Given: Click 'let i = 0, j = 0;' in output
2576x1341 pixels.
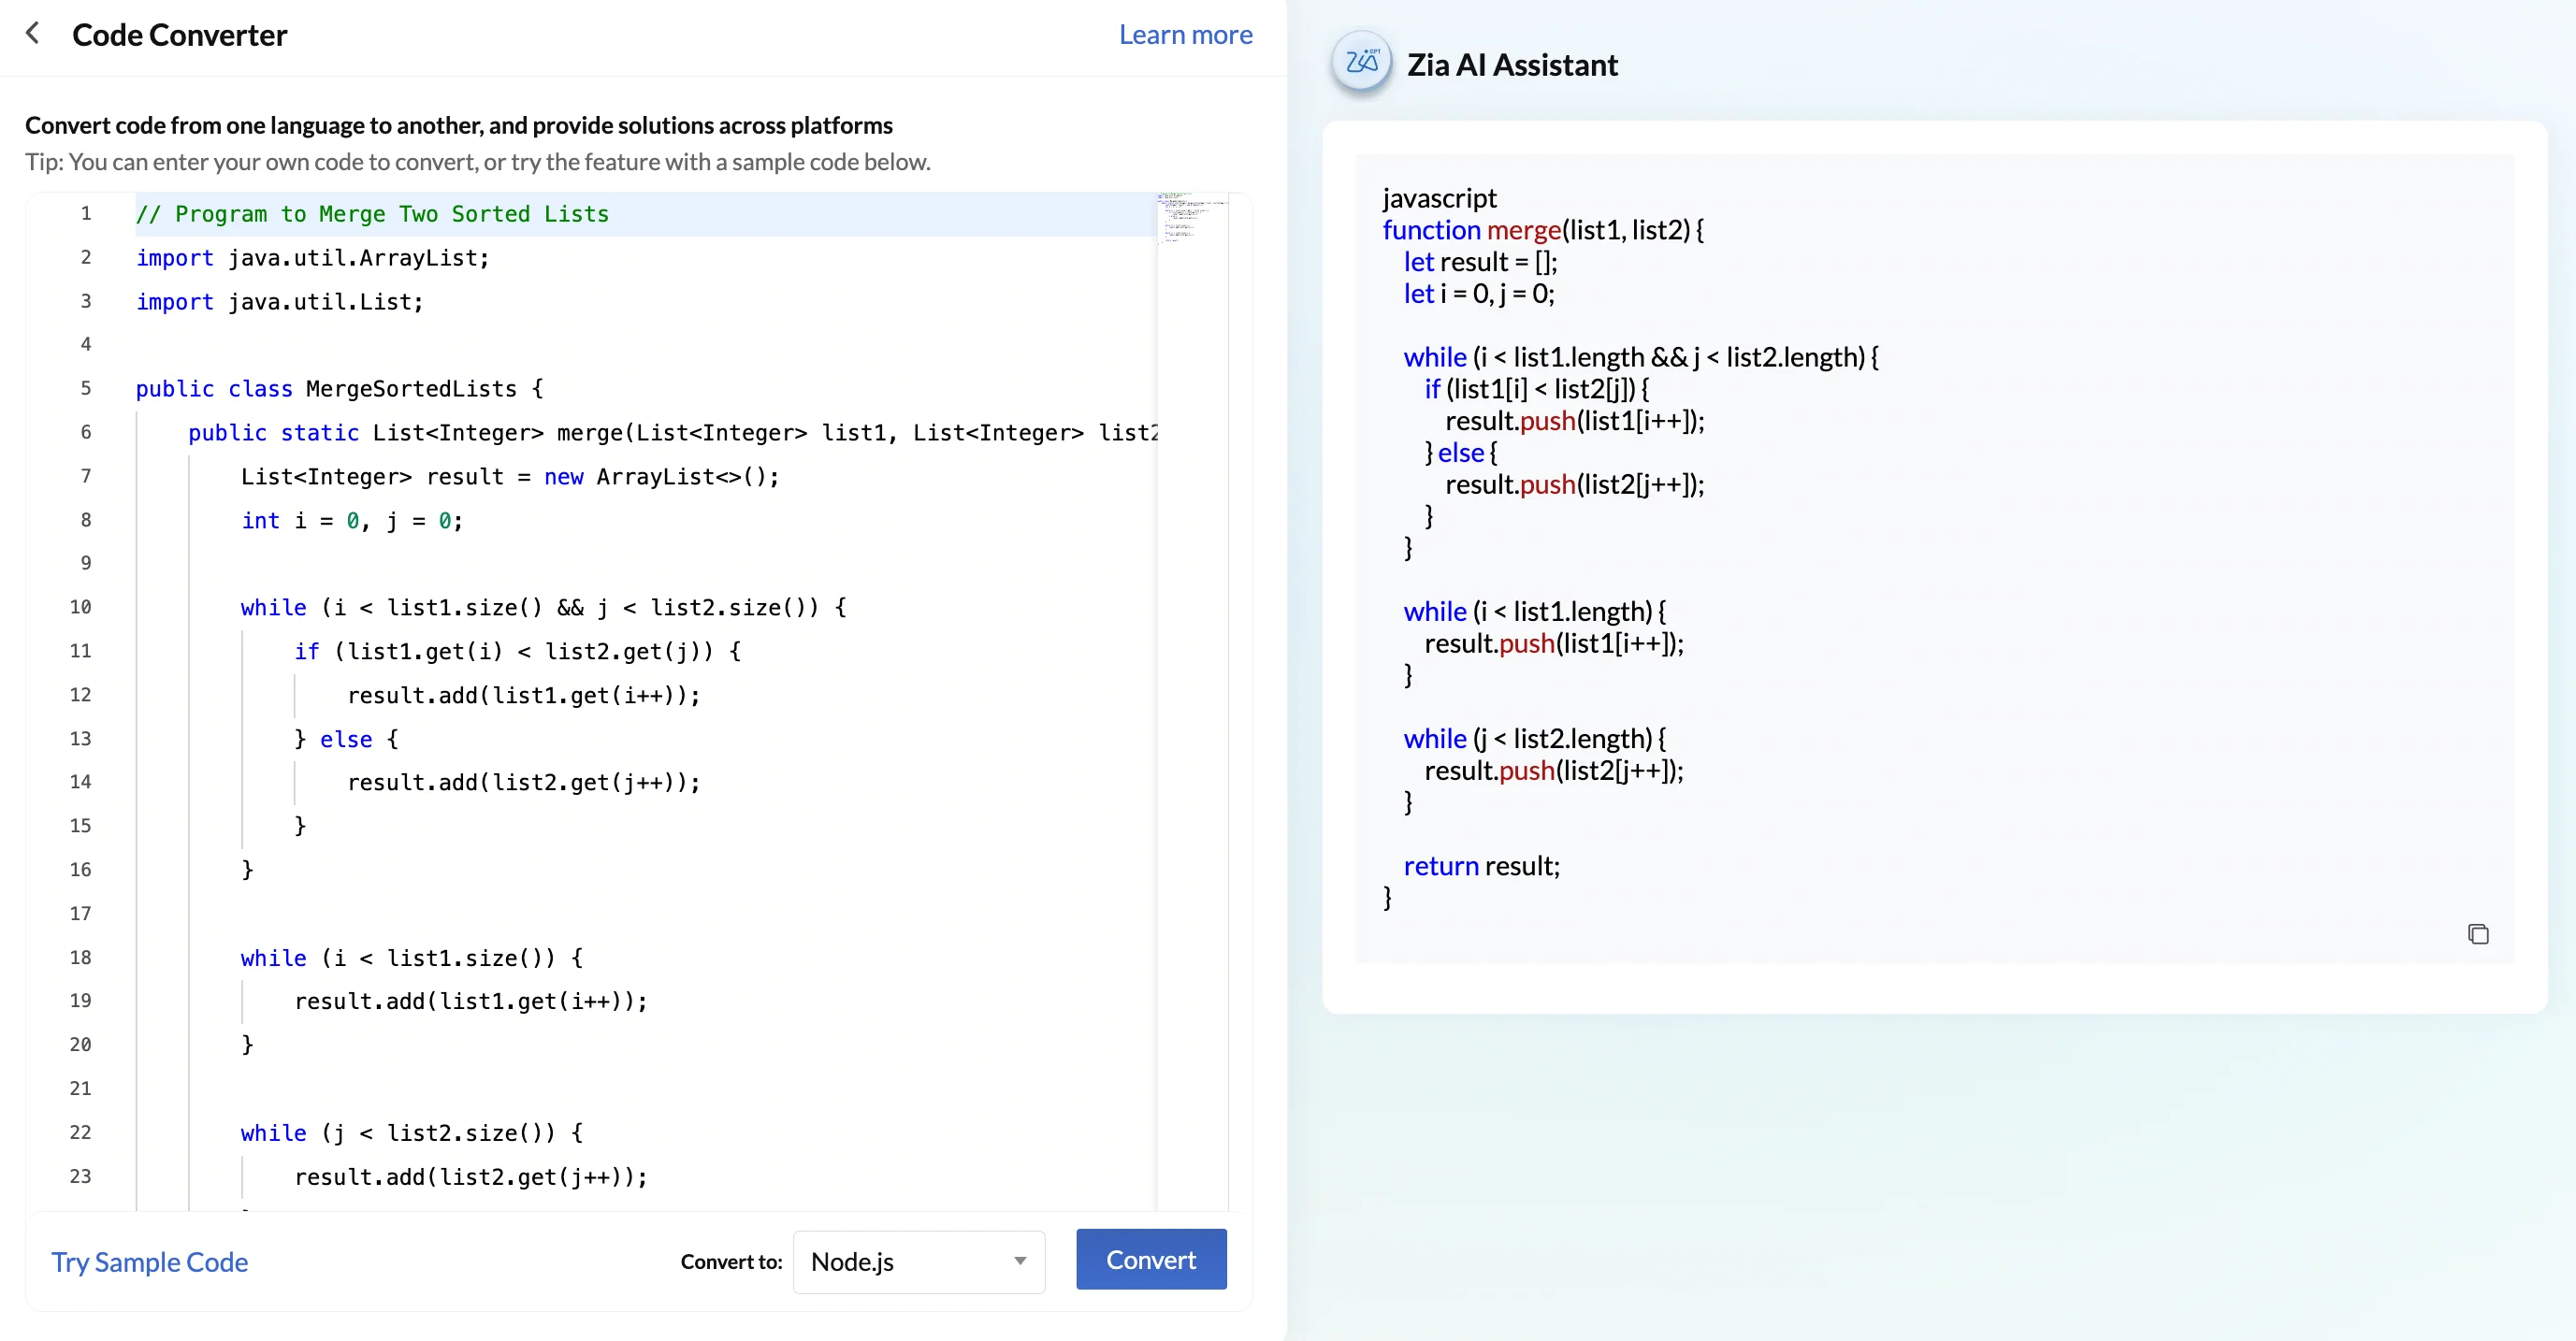Looking at the screenshot, I should tap(1478, 294).
